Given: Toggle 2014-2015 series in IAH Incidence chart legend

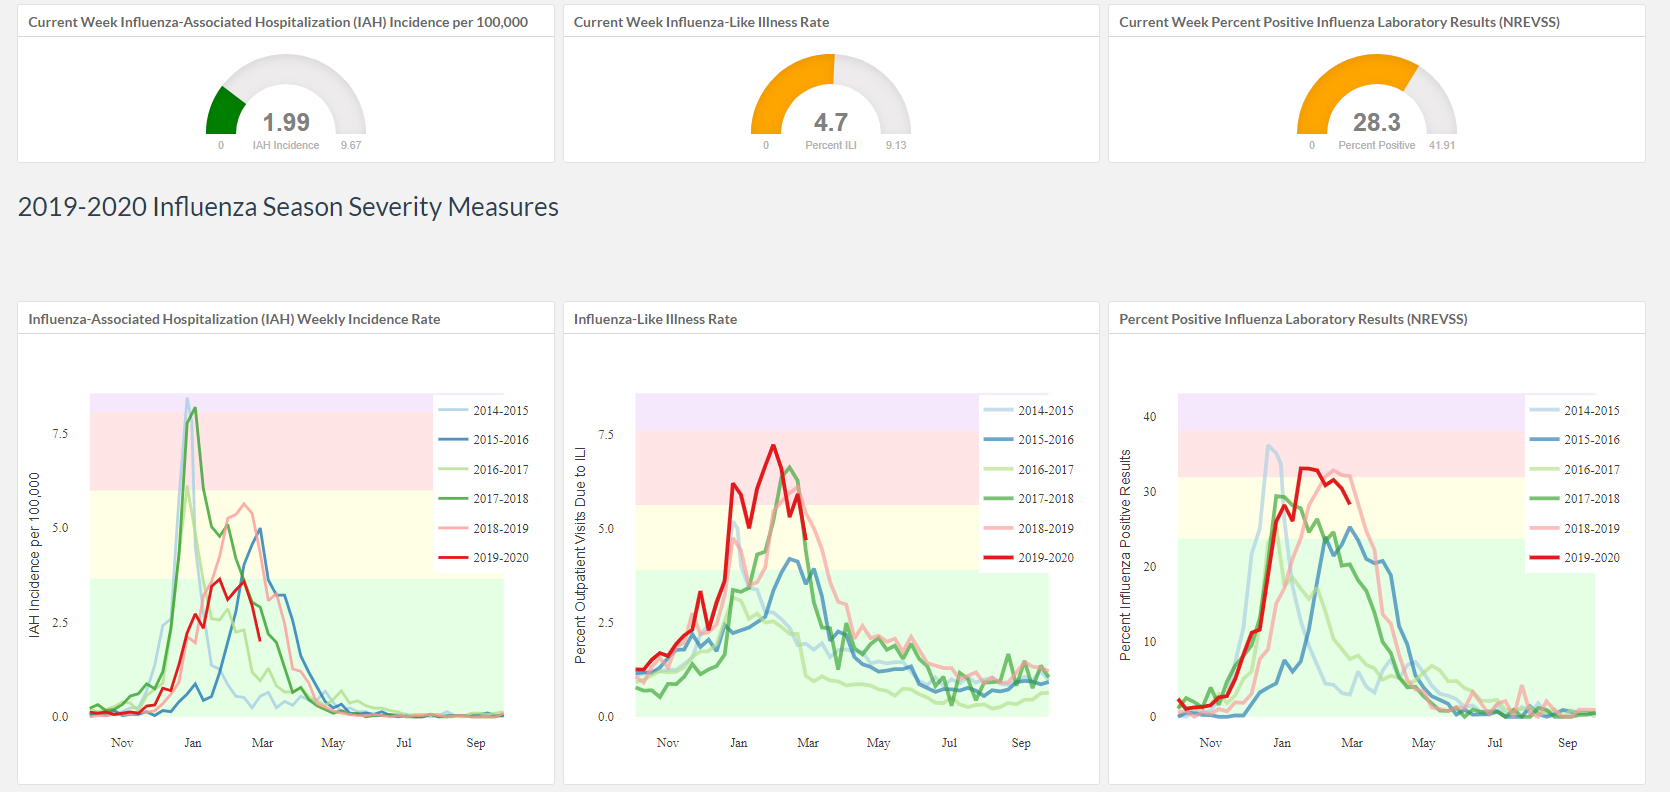Looking at the screenshot, I should coord(484,410).
